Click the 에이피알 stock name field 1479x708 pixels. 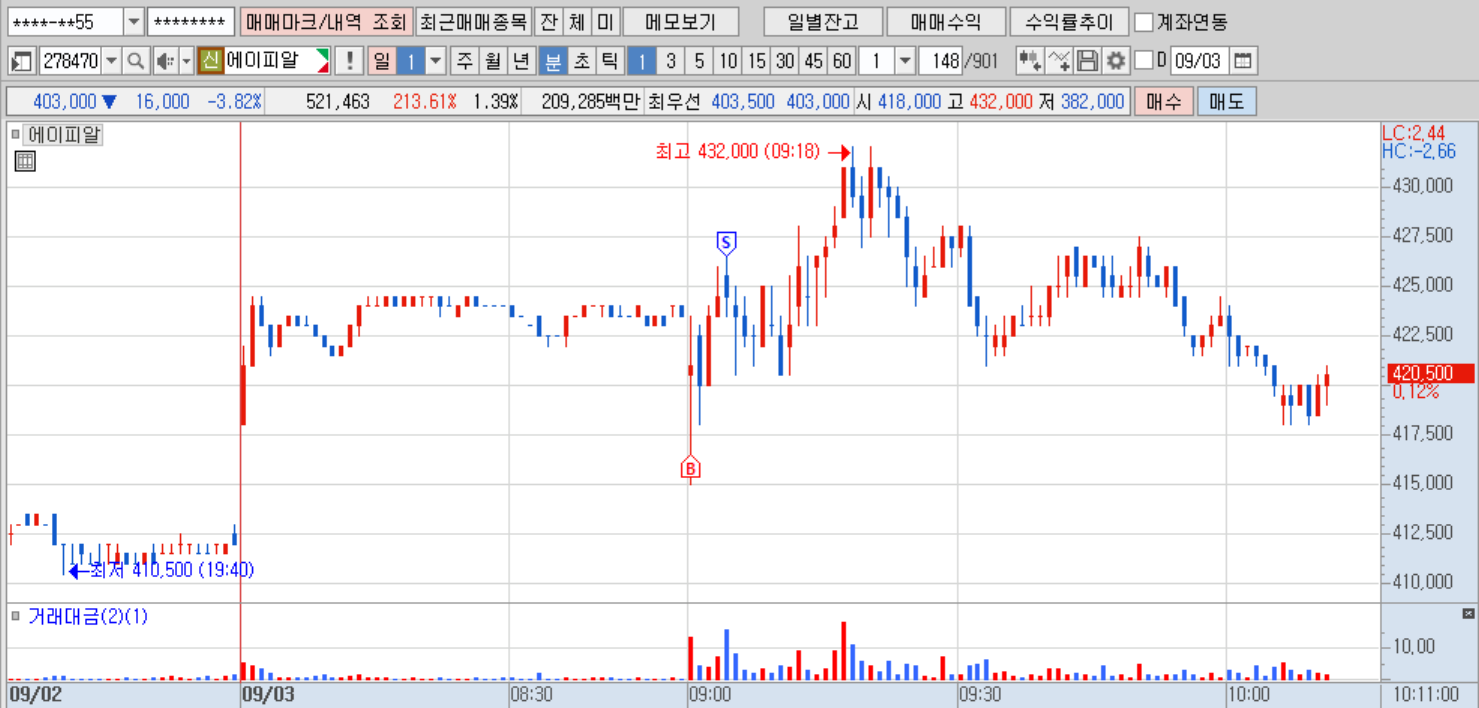[x=277, y=61]
